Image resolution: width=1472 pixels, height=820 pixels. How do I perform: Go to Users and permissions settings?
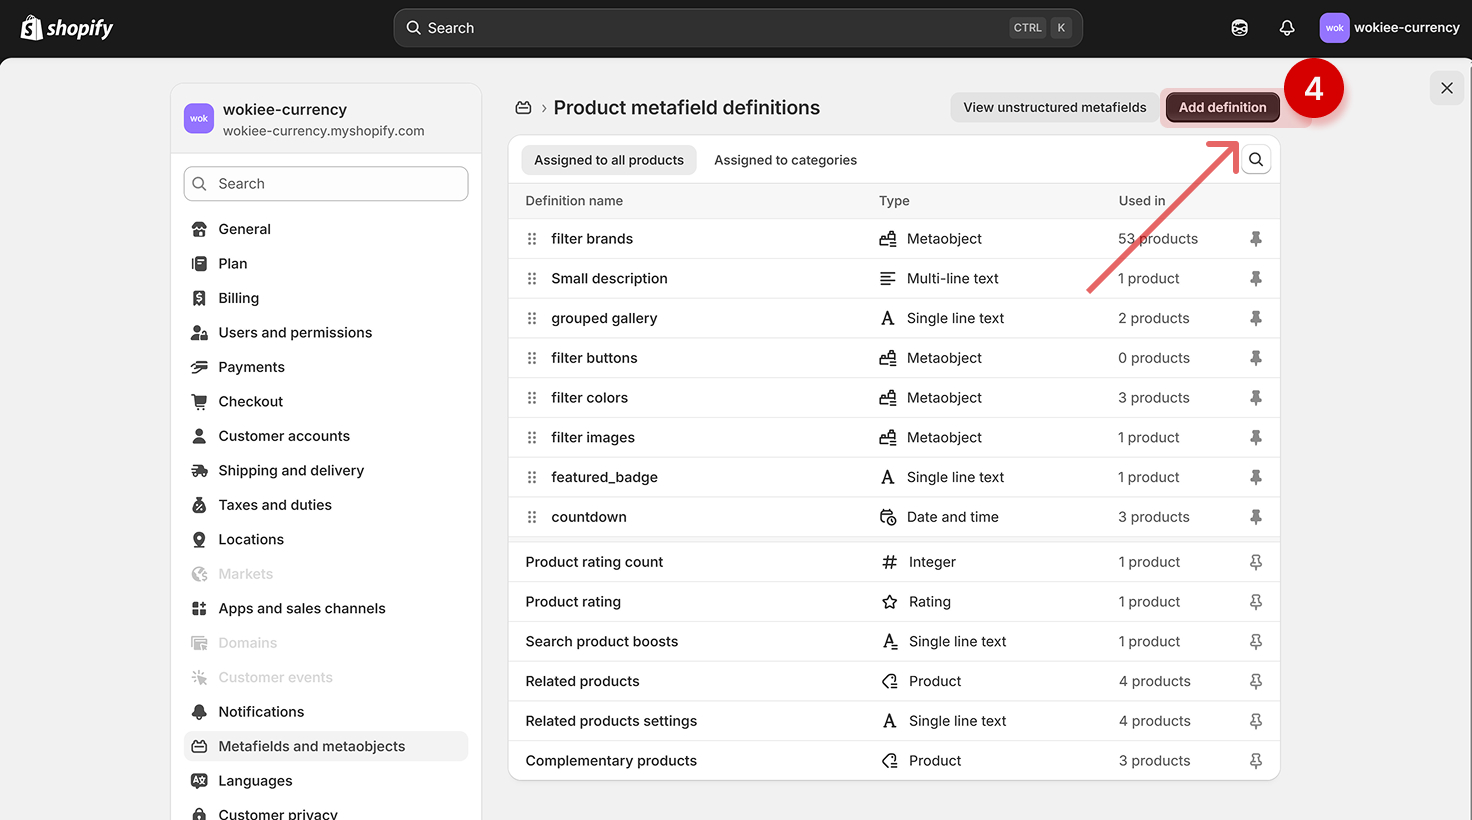[295, 333]
